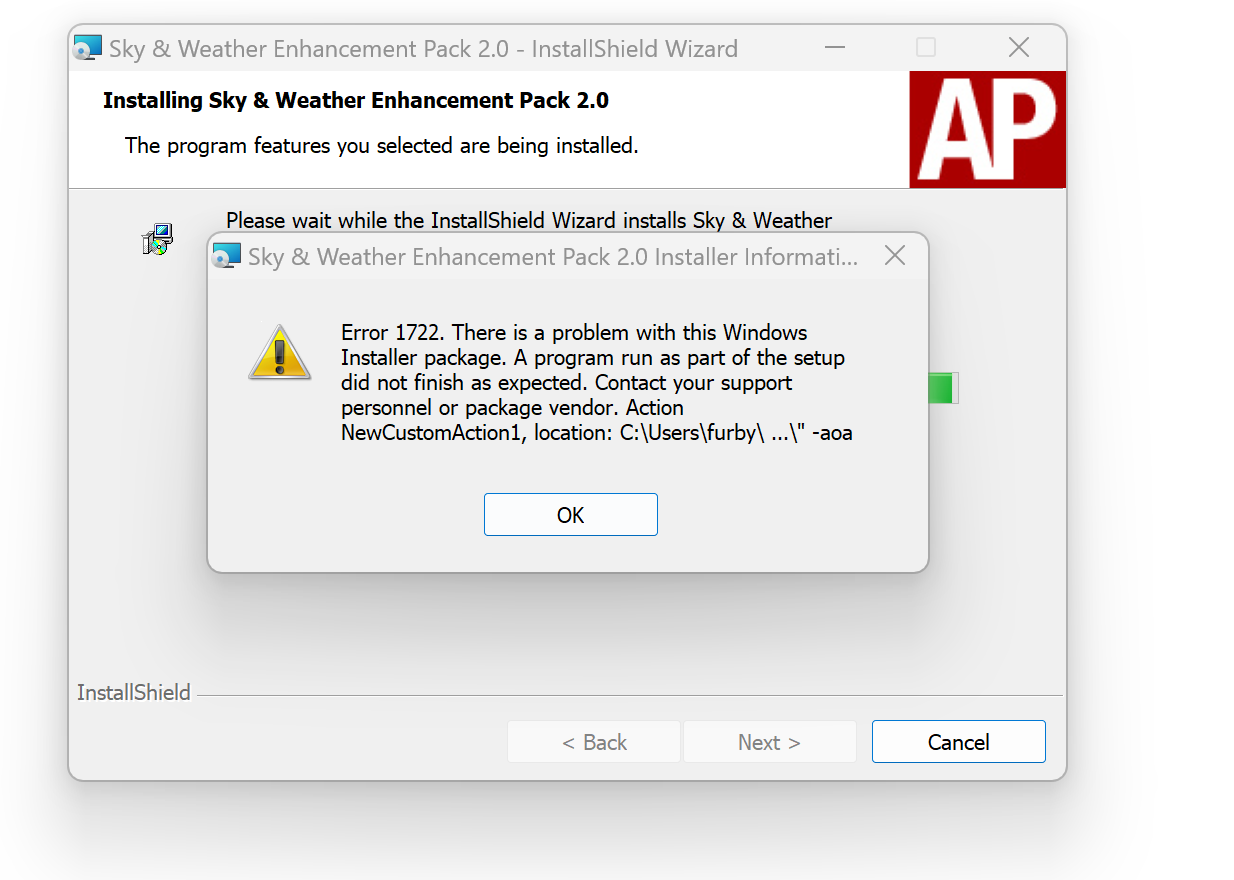The height and width of the screenshot is (880, 1234).
Task: Click the error dialog title text
Action: coord(553,257)
